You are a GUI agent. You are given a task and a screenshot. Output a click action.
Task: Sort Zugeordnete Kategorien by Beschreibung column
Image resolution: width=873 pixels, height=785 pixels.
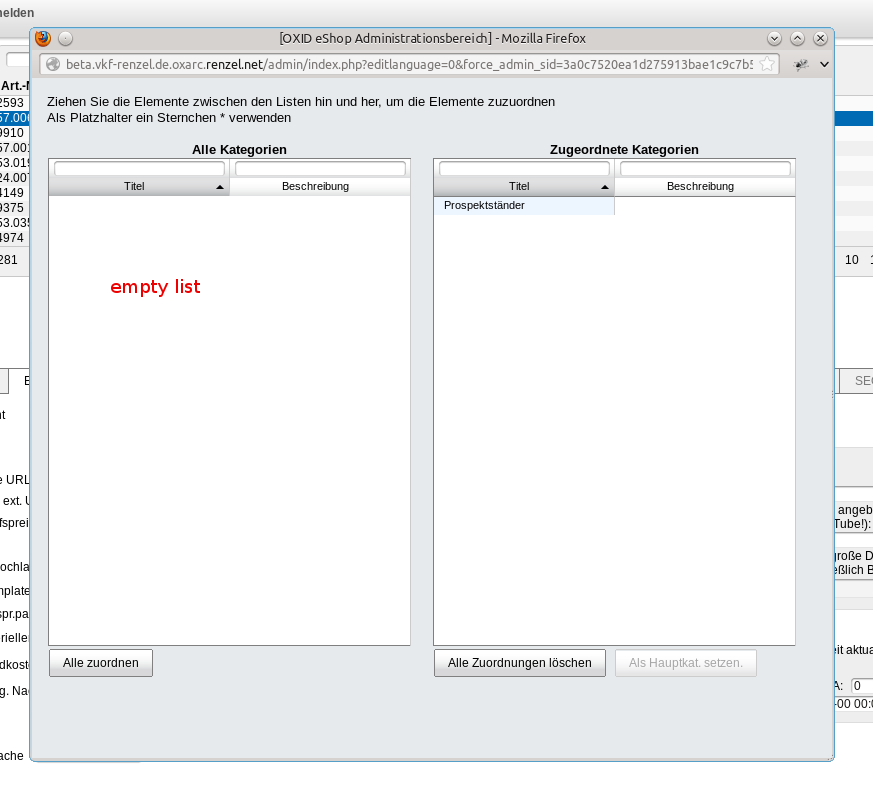(x=700, y=186)
